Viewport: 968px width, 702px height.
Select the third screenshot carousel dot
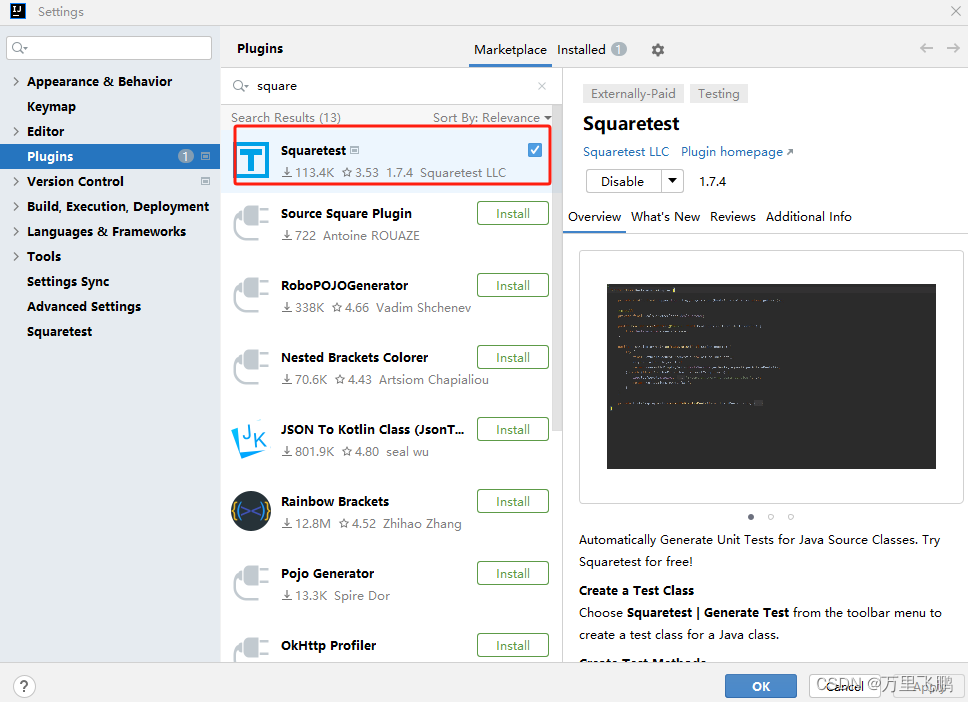point(791,517)
